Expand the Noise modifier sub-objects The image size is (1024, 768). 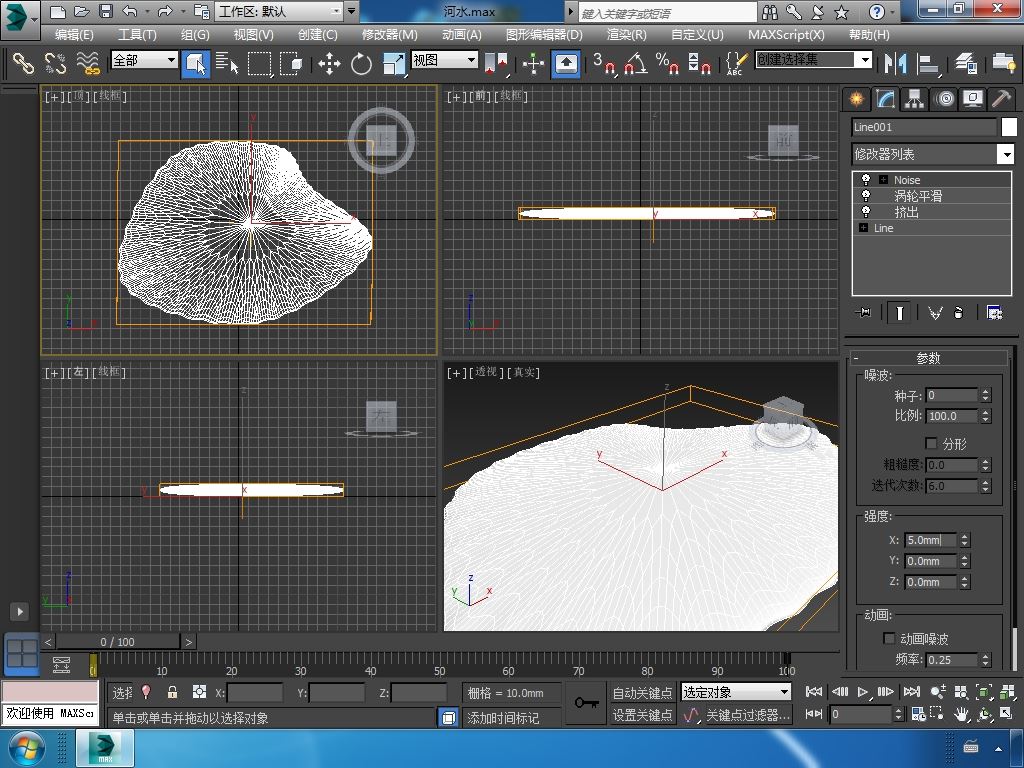[884, 180]
